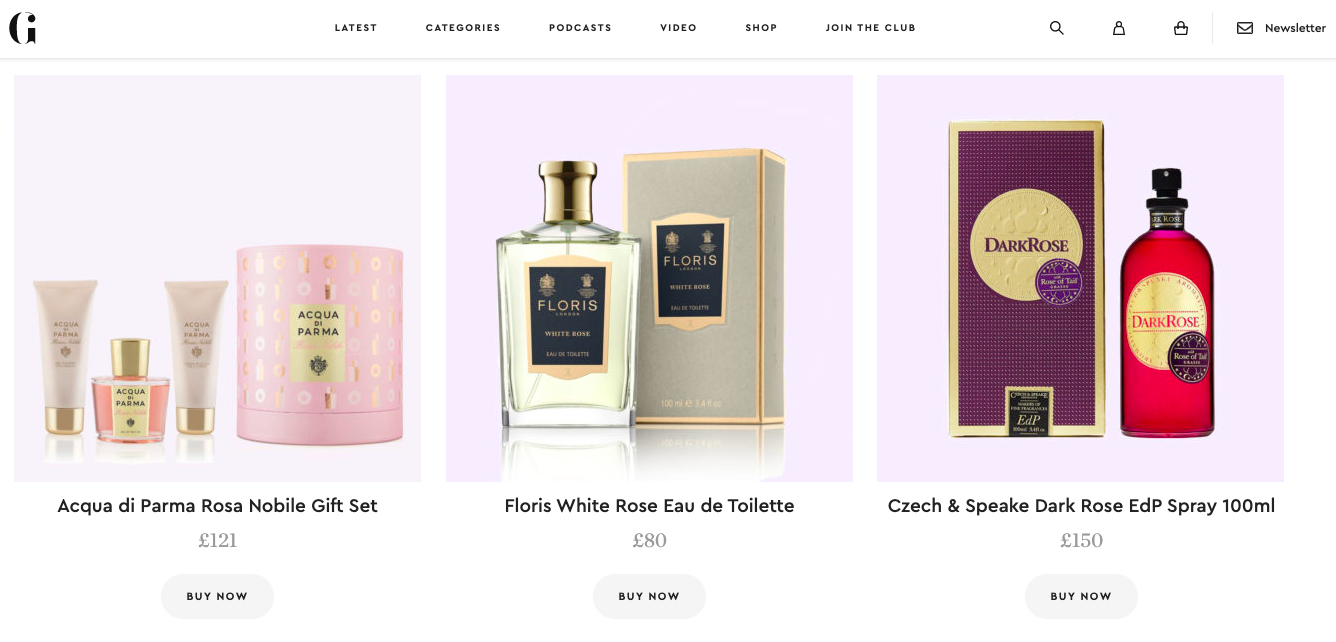The width and height of the screenshot is (1336, 642).
Task: Open the Acqua di Parma product image
Action: (217, 278)
